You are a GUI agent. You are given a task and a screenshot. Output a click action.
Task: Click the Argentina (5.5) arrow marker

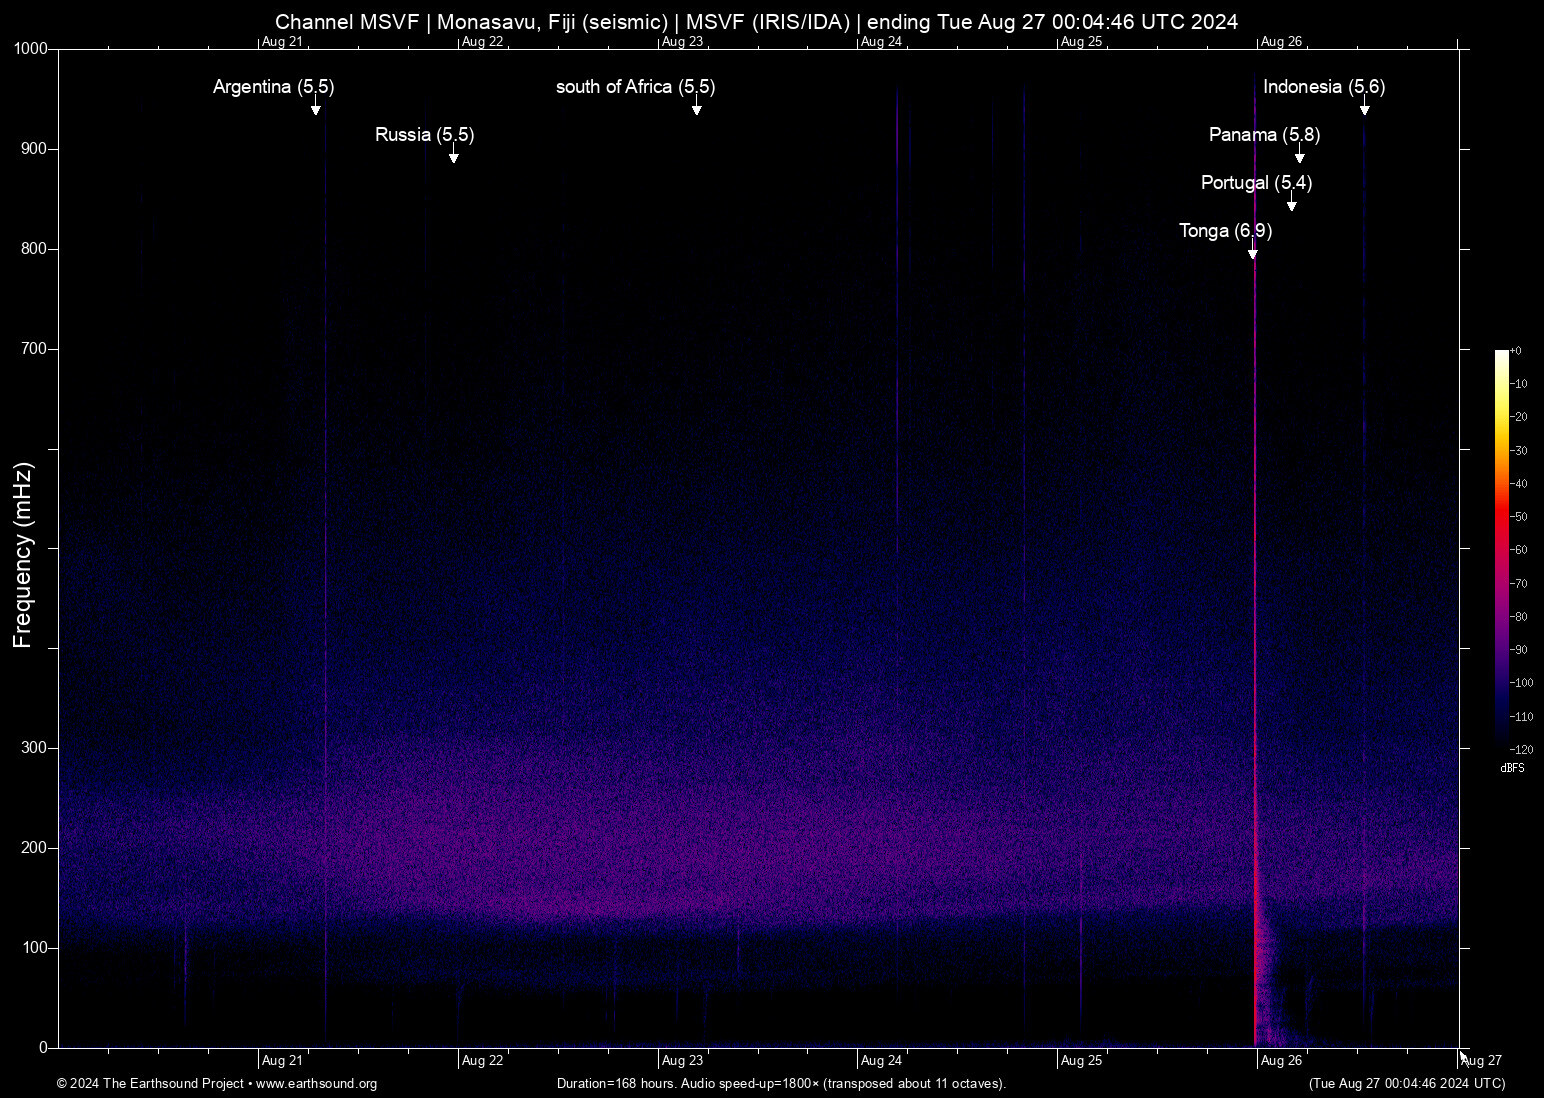(316, 106)
